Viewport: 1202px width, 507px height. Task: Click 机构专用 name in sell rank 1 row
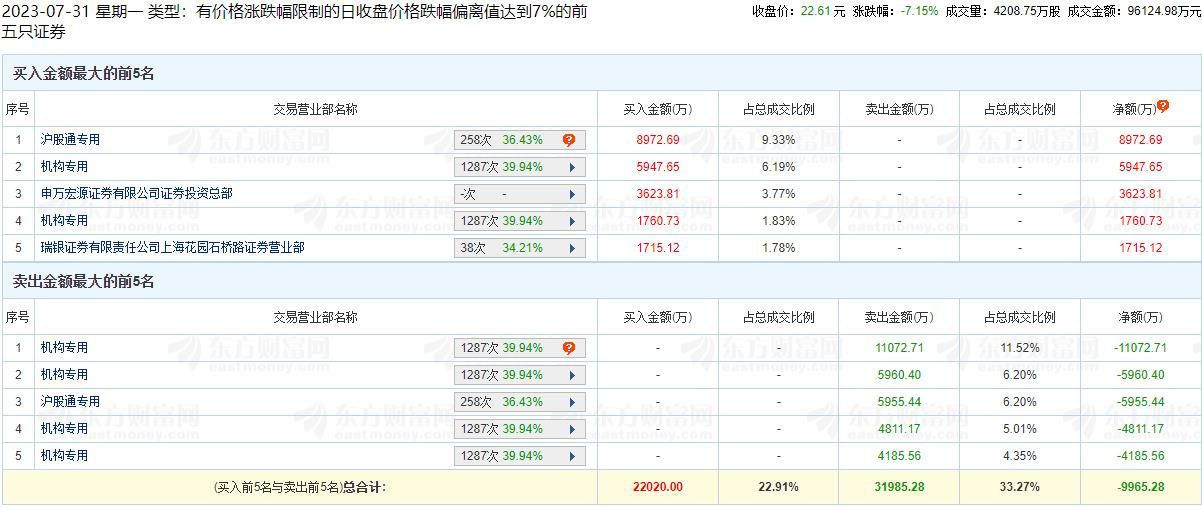point(64,347)
